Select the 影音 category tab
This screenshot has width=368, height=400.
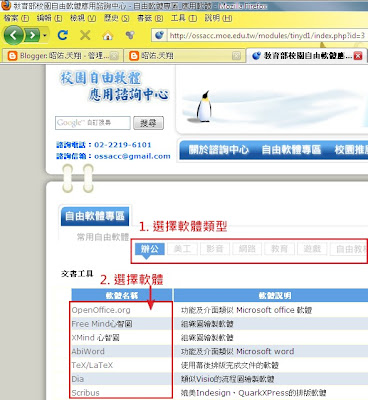click(x=215, y=249)
